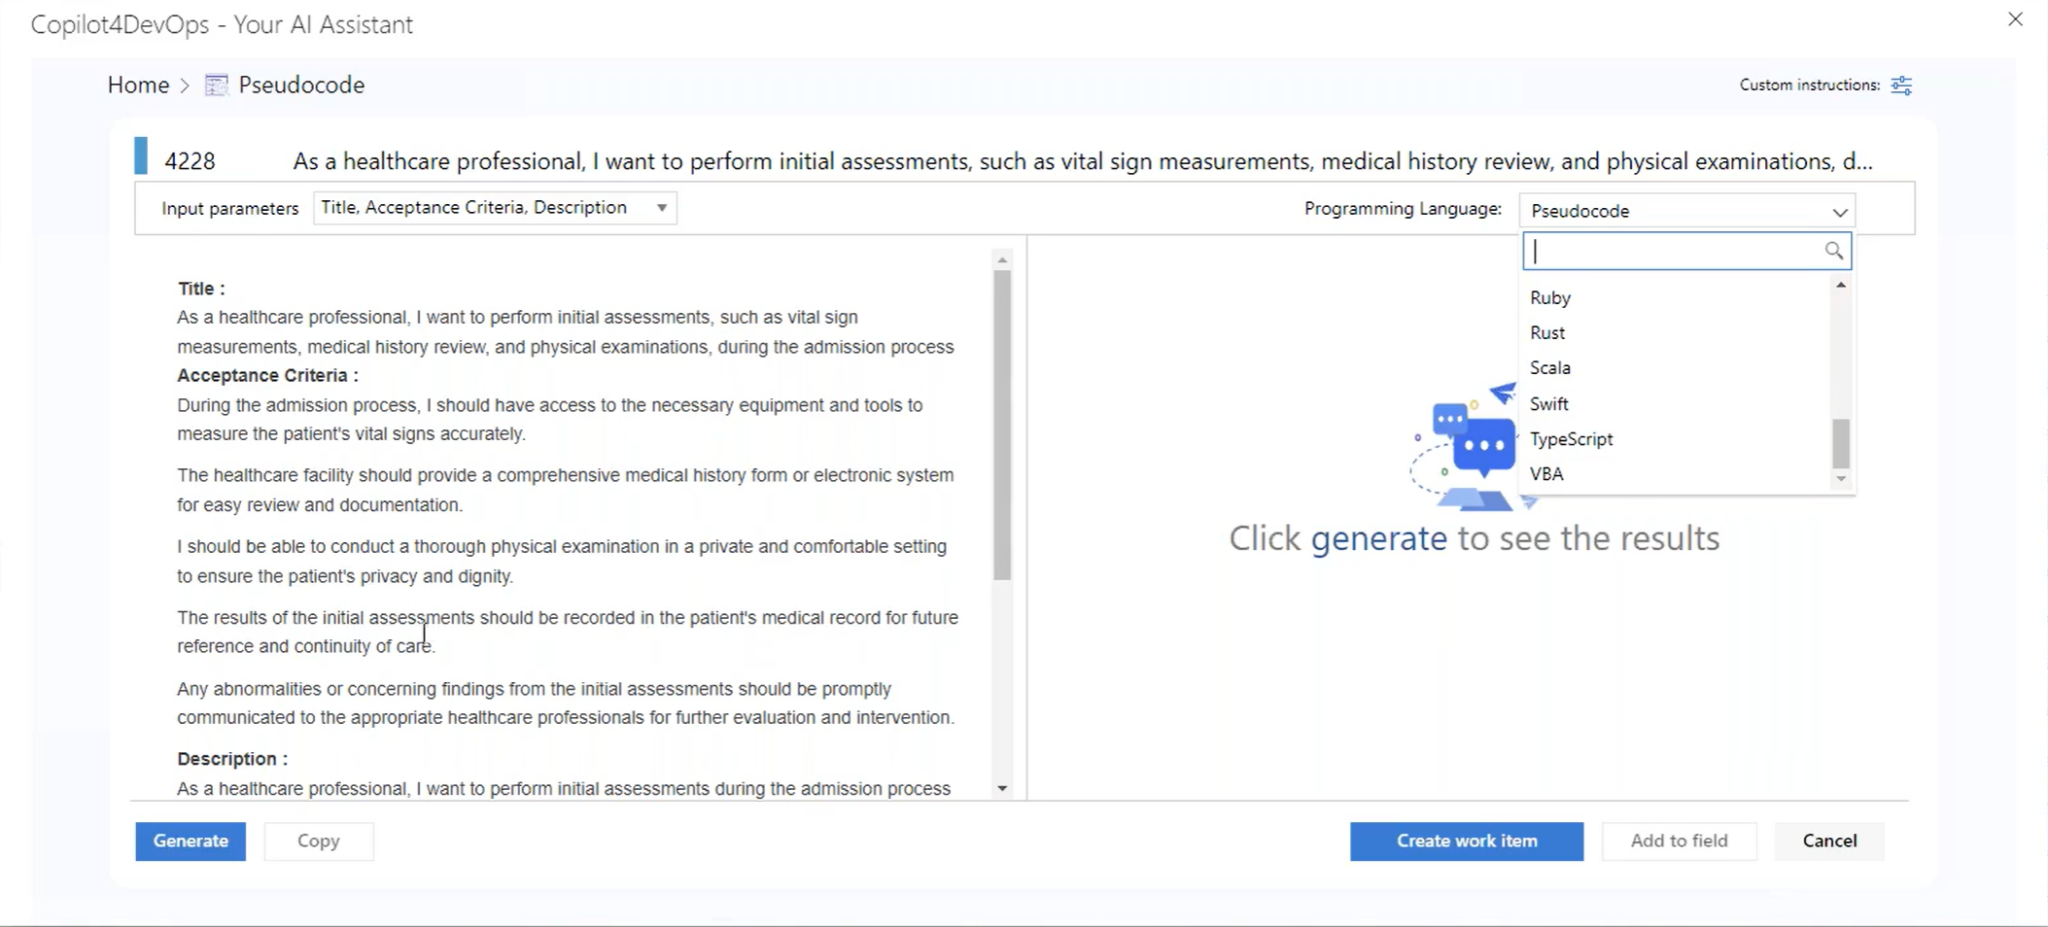
Task: Select Ruby from the language list
Action: point(1550,297)
